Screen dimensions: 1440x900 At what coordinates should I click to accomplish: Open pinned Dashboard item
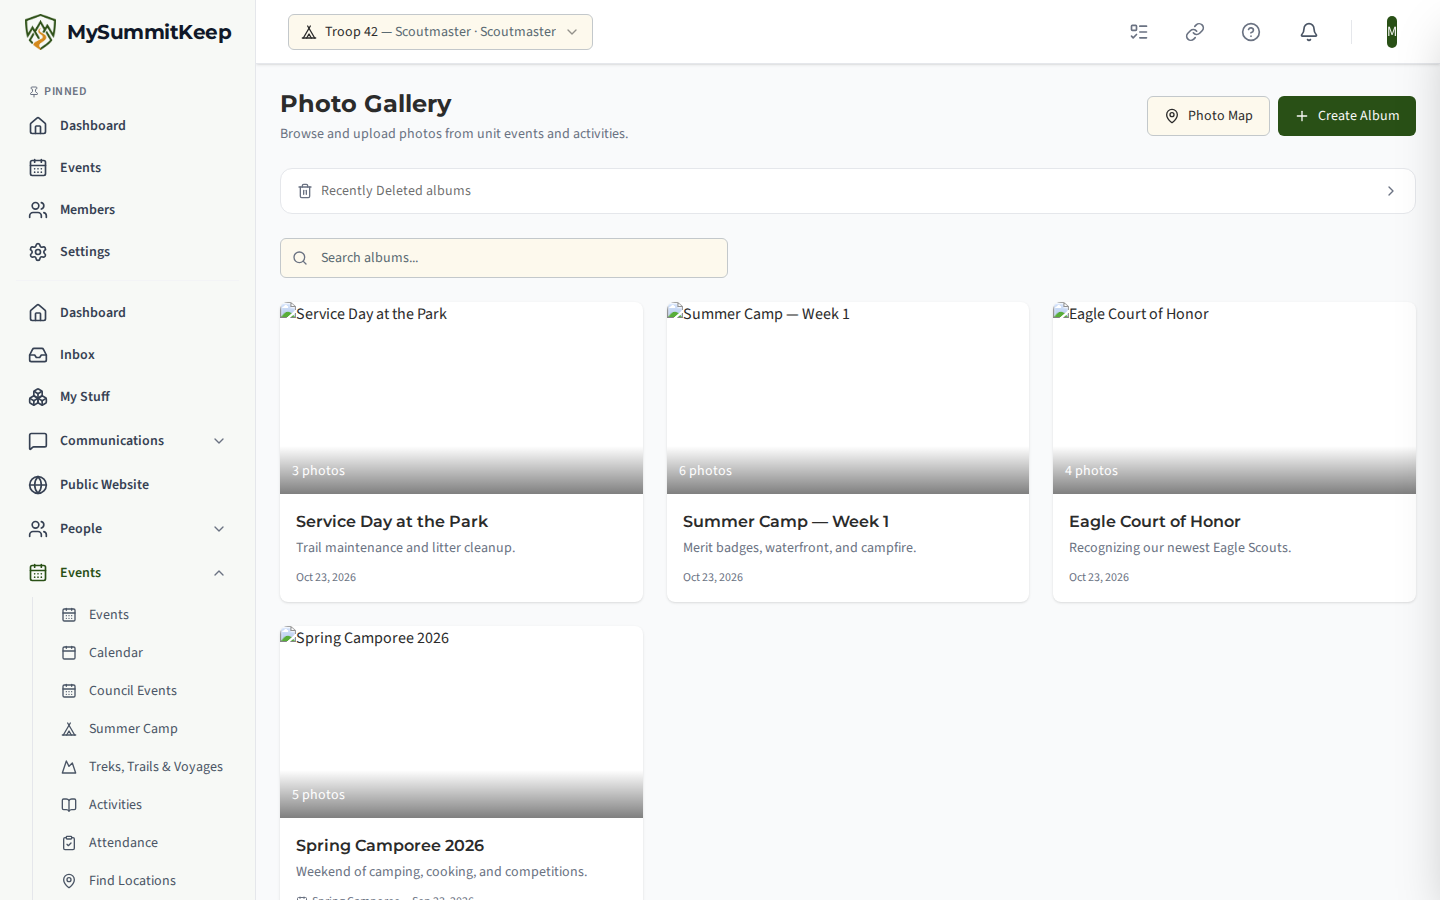pyautogui.click(x=128, y=125)
